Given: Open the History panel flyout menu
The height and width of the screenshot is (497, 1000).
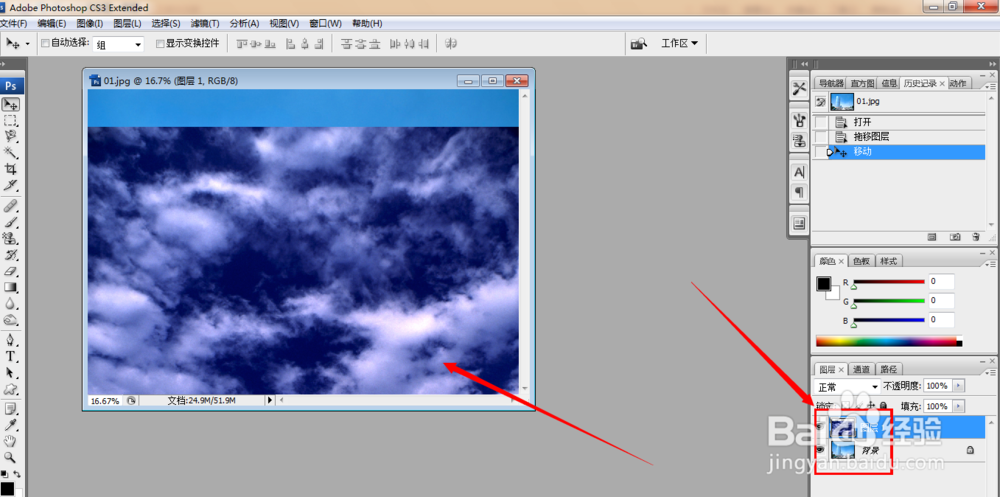Looking at the screenshot, I should click(990, 85).
